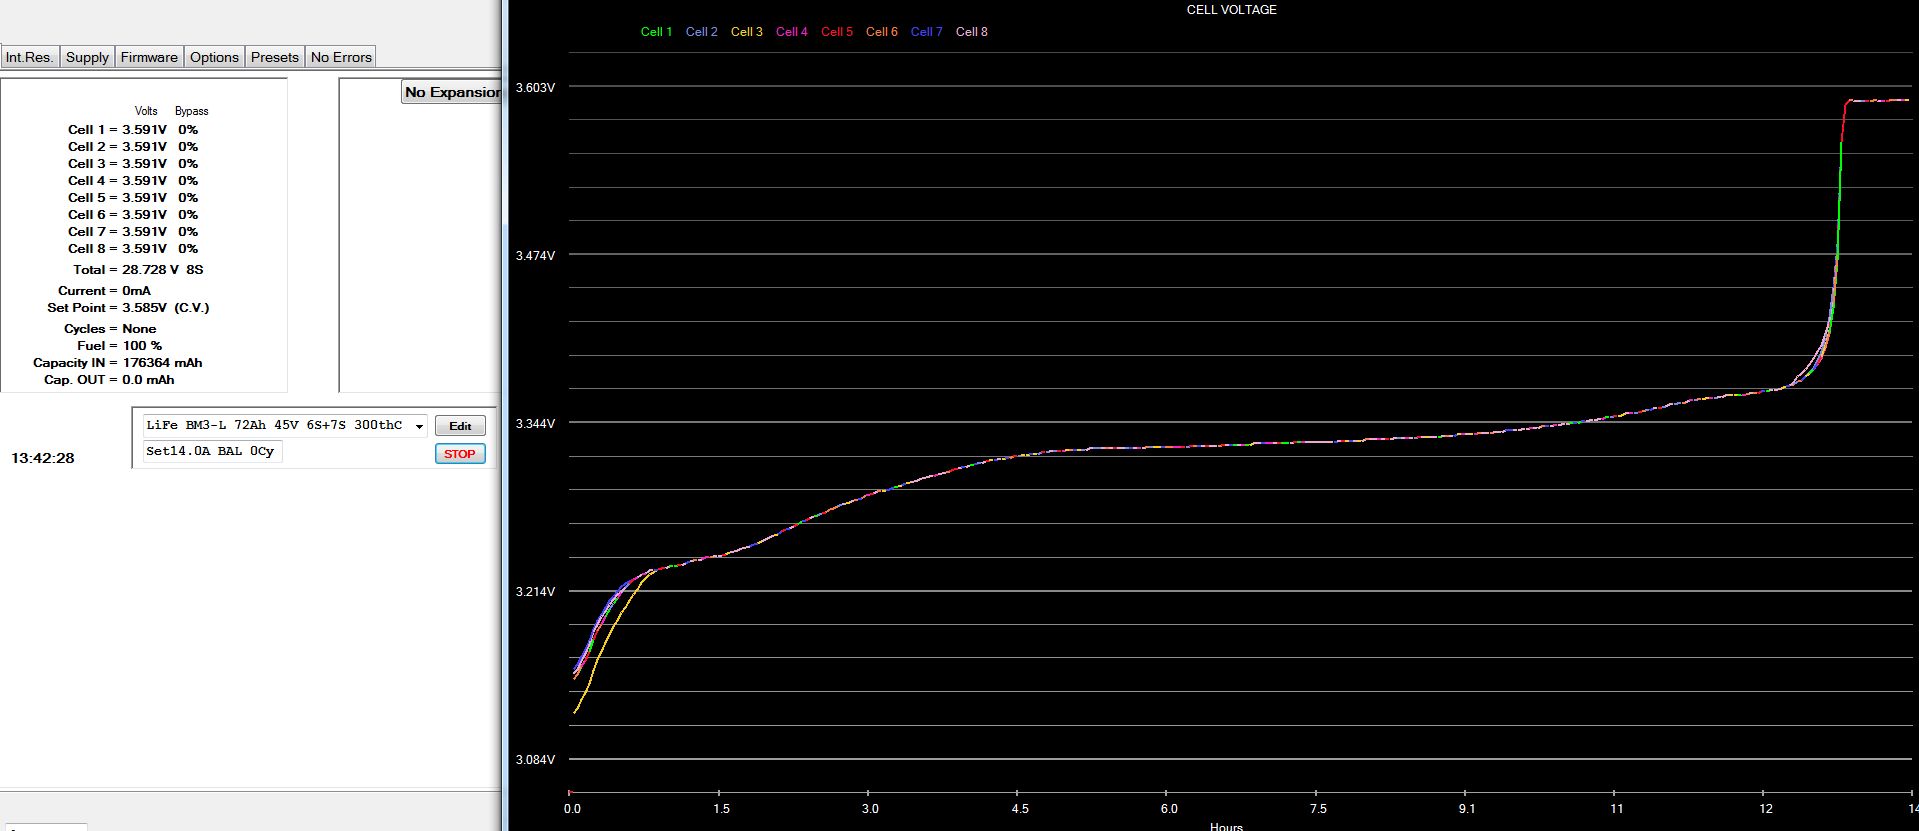Expand the LiFe BM3-L preset dropdown
The image size is (1919, 831).
[419, 426]
